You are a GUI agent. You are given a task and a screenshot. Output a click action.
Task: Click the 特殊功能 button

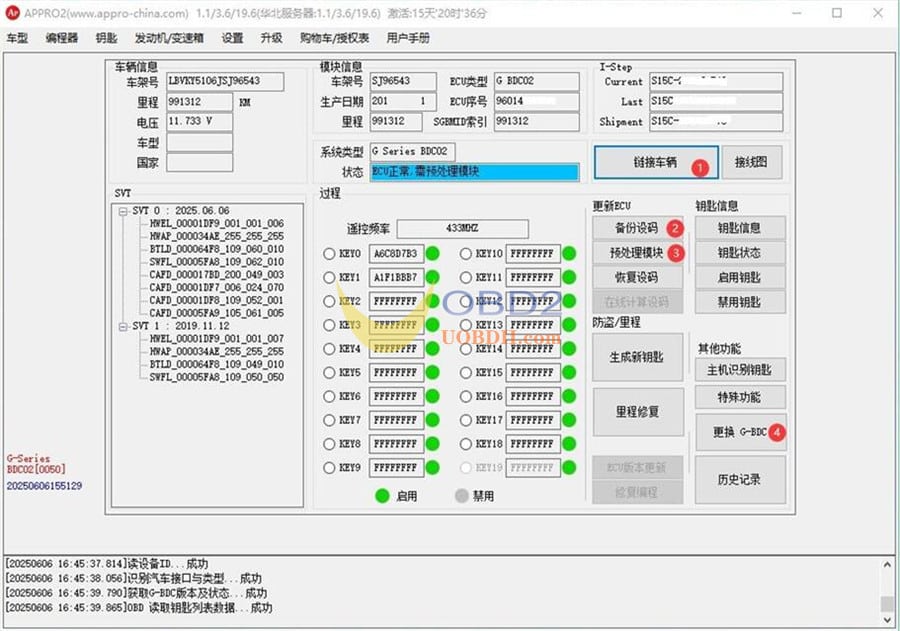click(x=740, y=397)
